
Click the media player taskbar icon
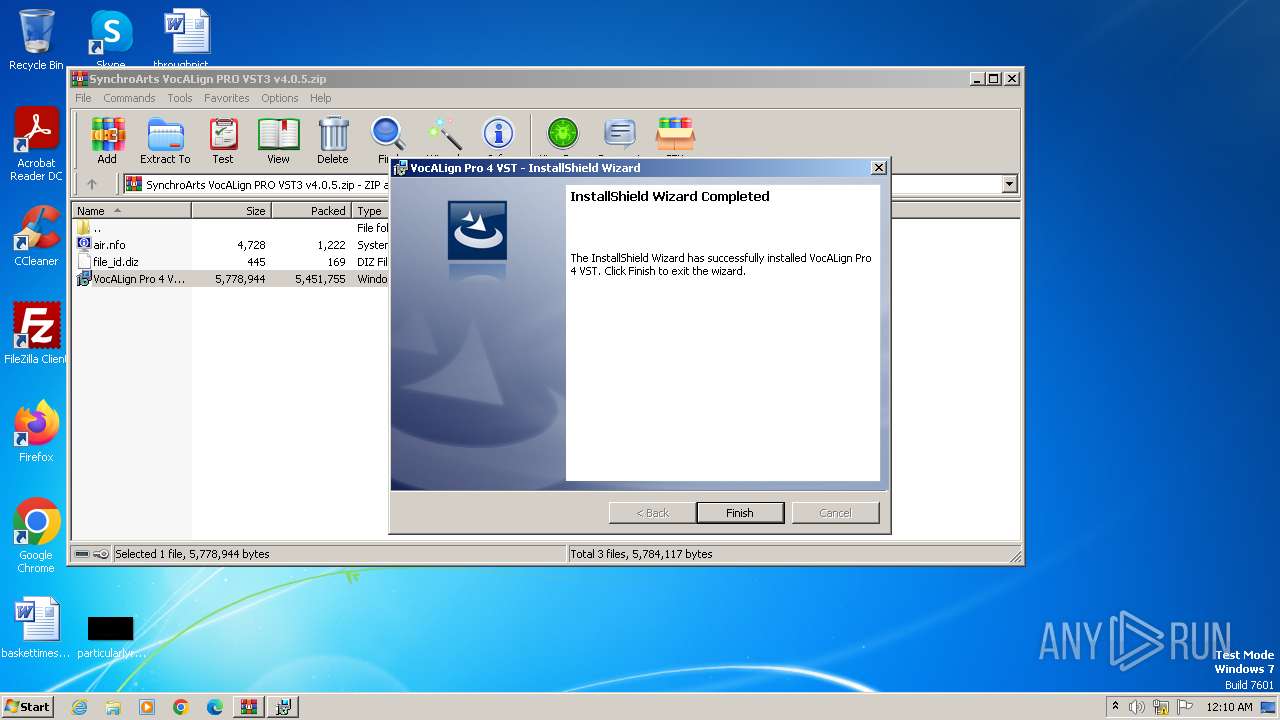[x=147, y=707]
